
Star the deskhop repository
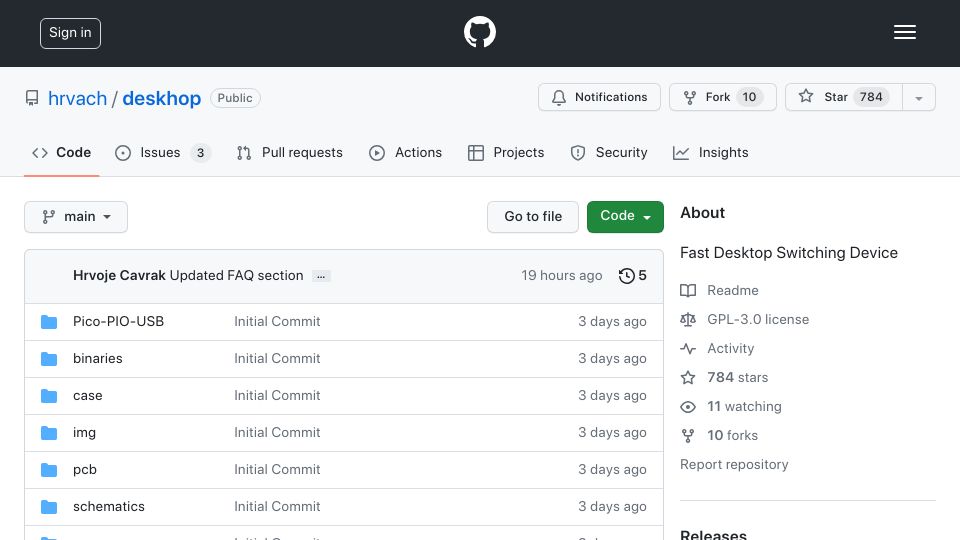click(844, 97)
